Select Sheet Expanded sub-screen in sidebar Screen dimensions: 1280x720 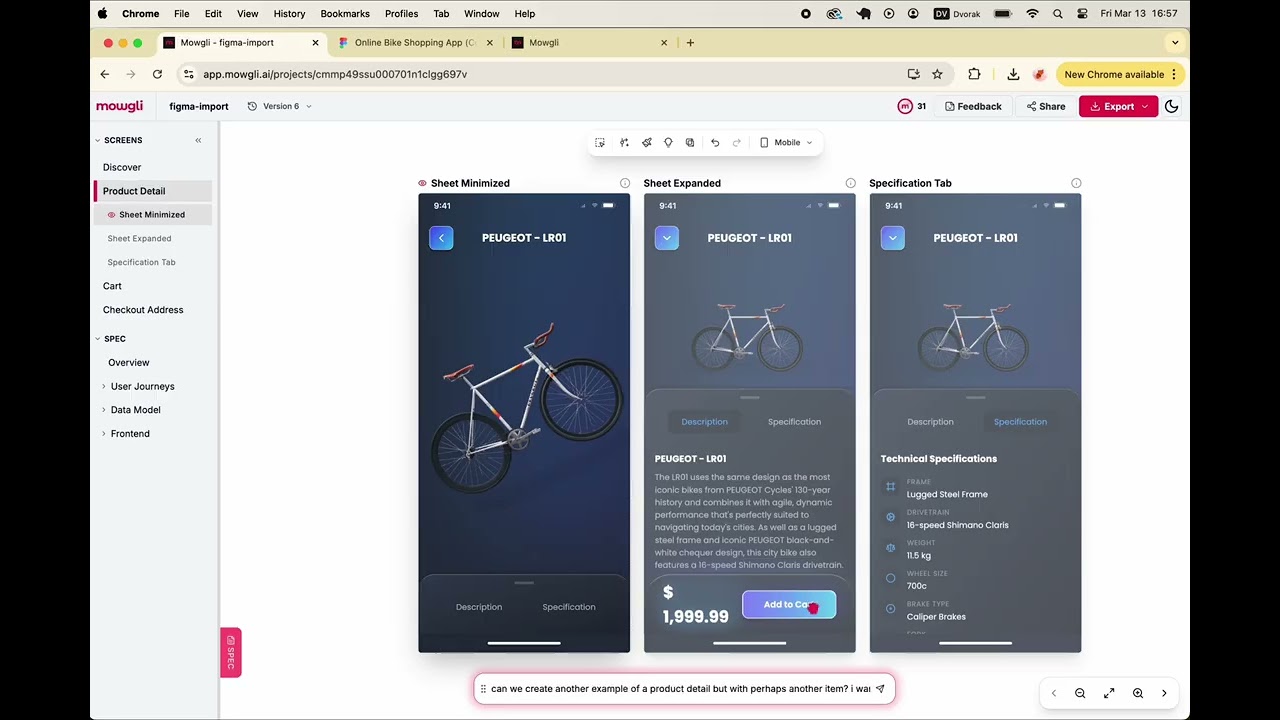(140, 239)
